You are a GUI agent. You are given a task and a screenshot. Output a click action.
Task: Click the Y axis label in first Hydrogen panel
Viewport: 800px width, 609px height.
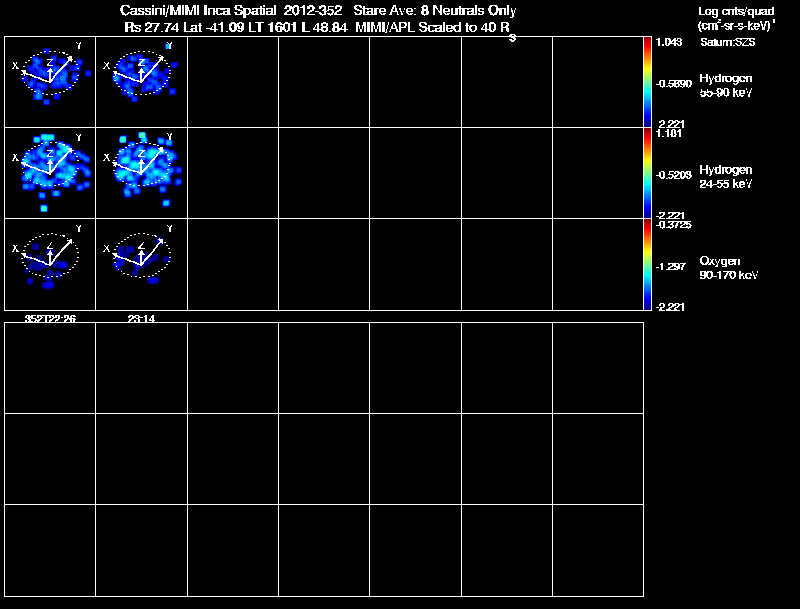(79, 46)
